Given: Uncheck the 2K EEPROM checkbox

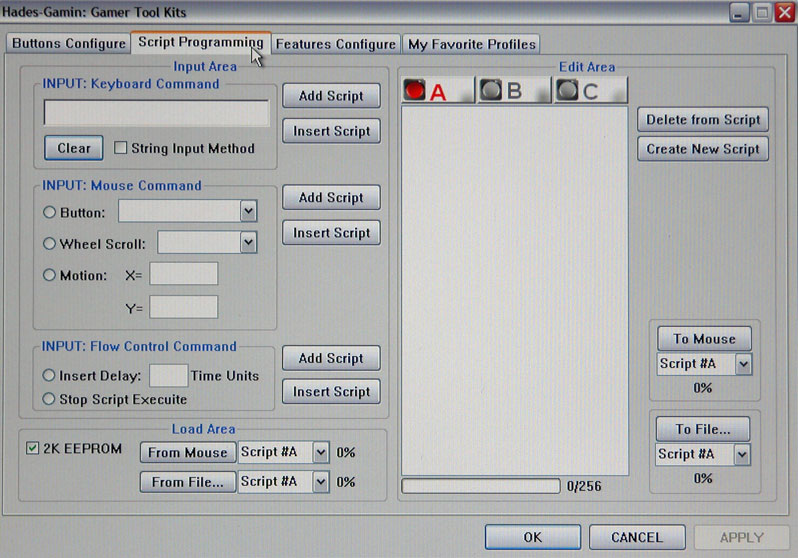Looking at the screenshot, I should [x=32, y=448].
